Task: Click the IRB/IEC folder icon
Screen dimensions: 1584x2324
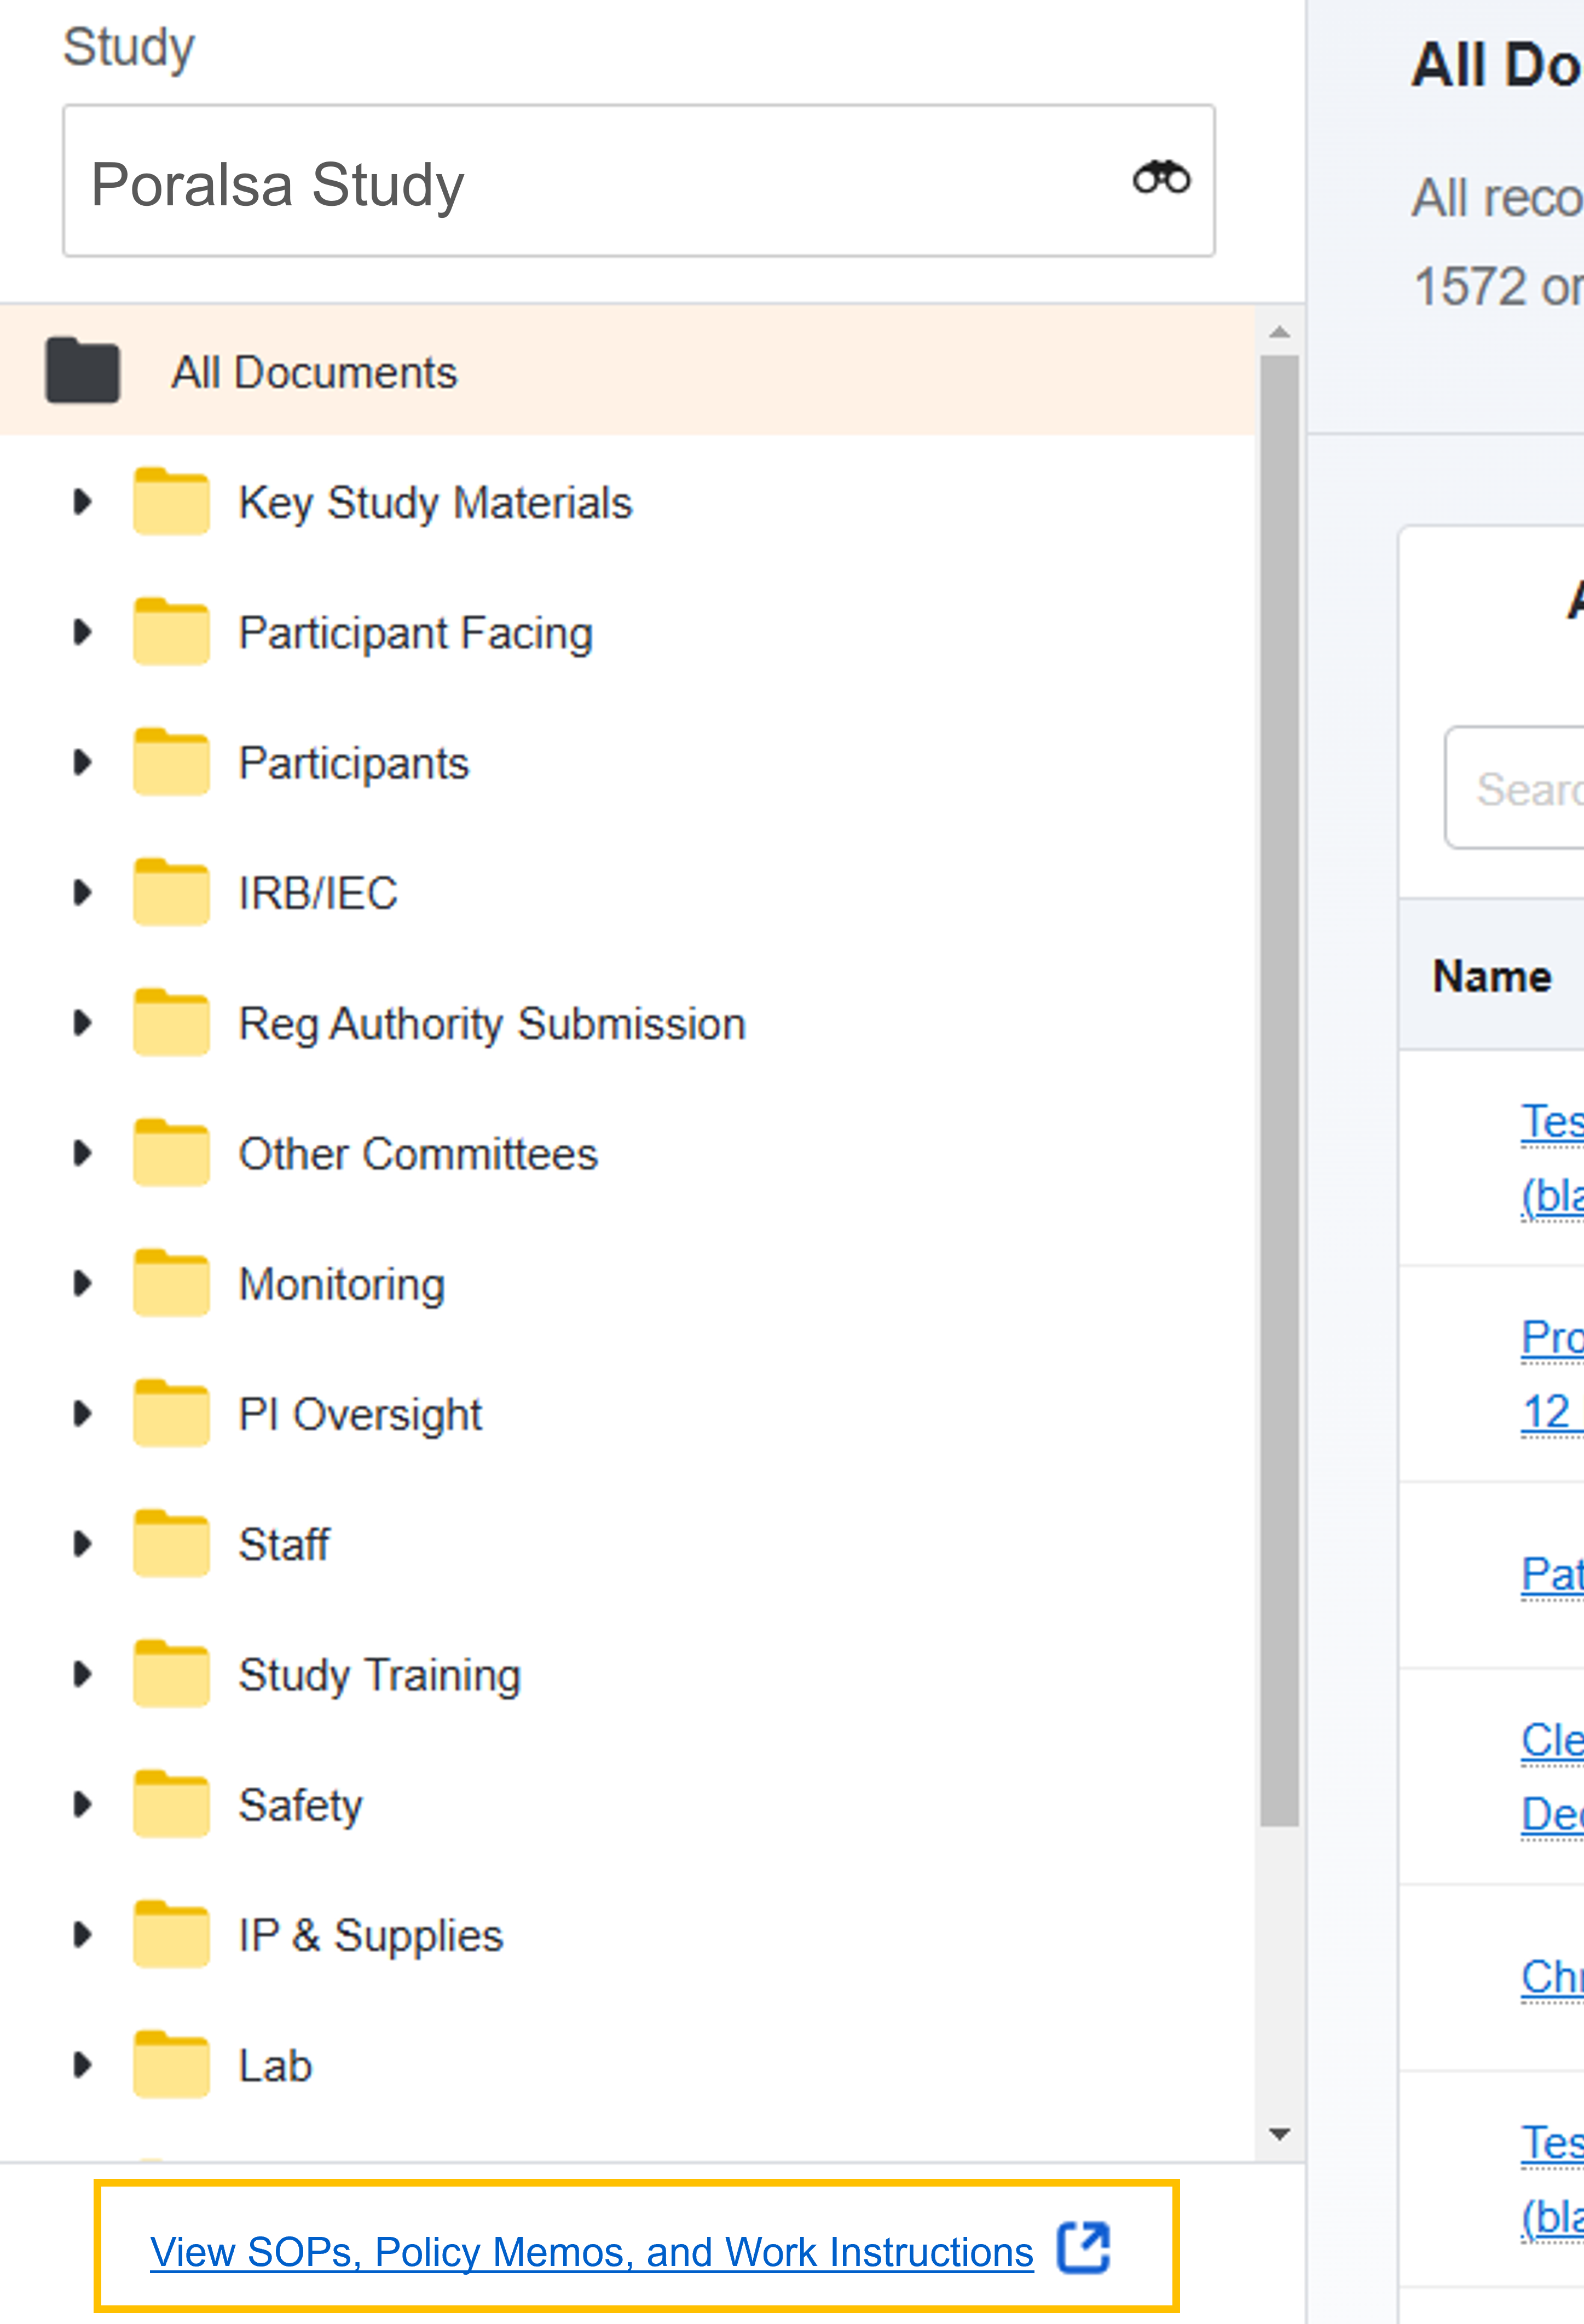Action: click(171, 892)
